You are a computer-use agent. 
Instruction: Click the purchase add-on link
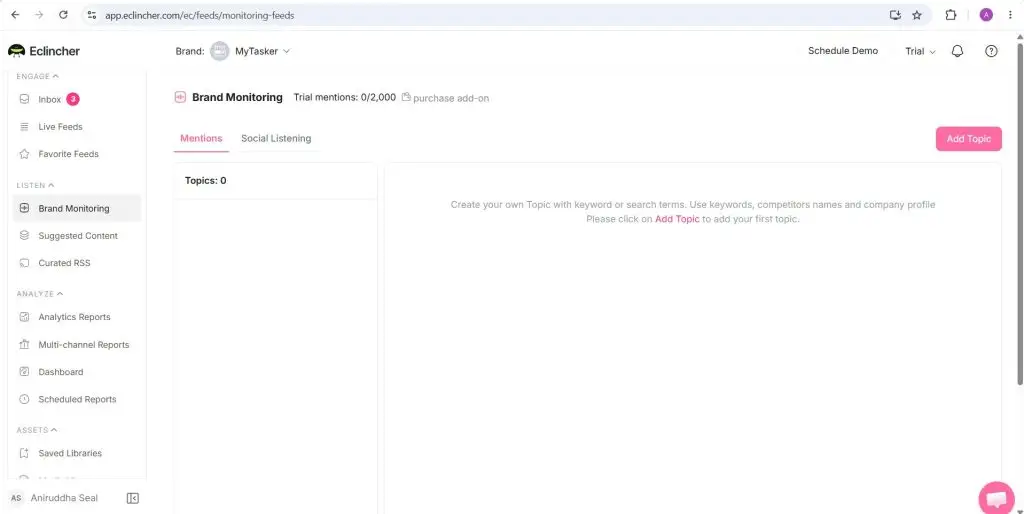(x=451, y=98)
